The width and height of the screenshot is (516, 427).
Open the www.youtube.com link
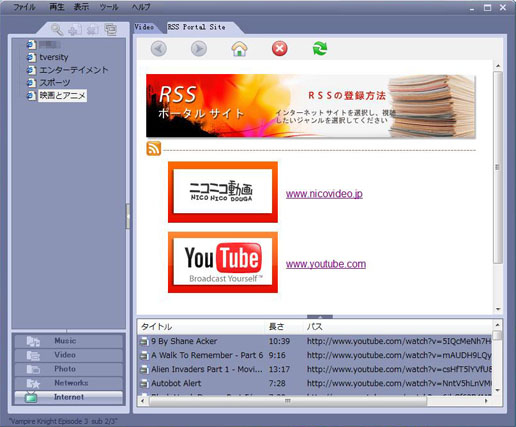pyautogui.click(x=326, y=264)
